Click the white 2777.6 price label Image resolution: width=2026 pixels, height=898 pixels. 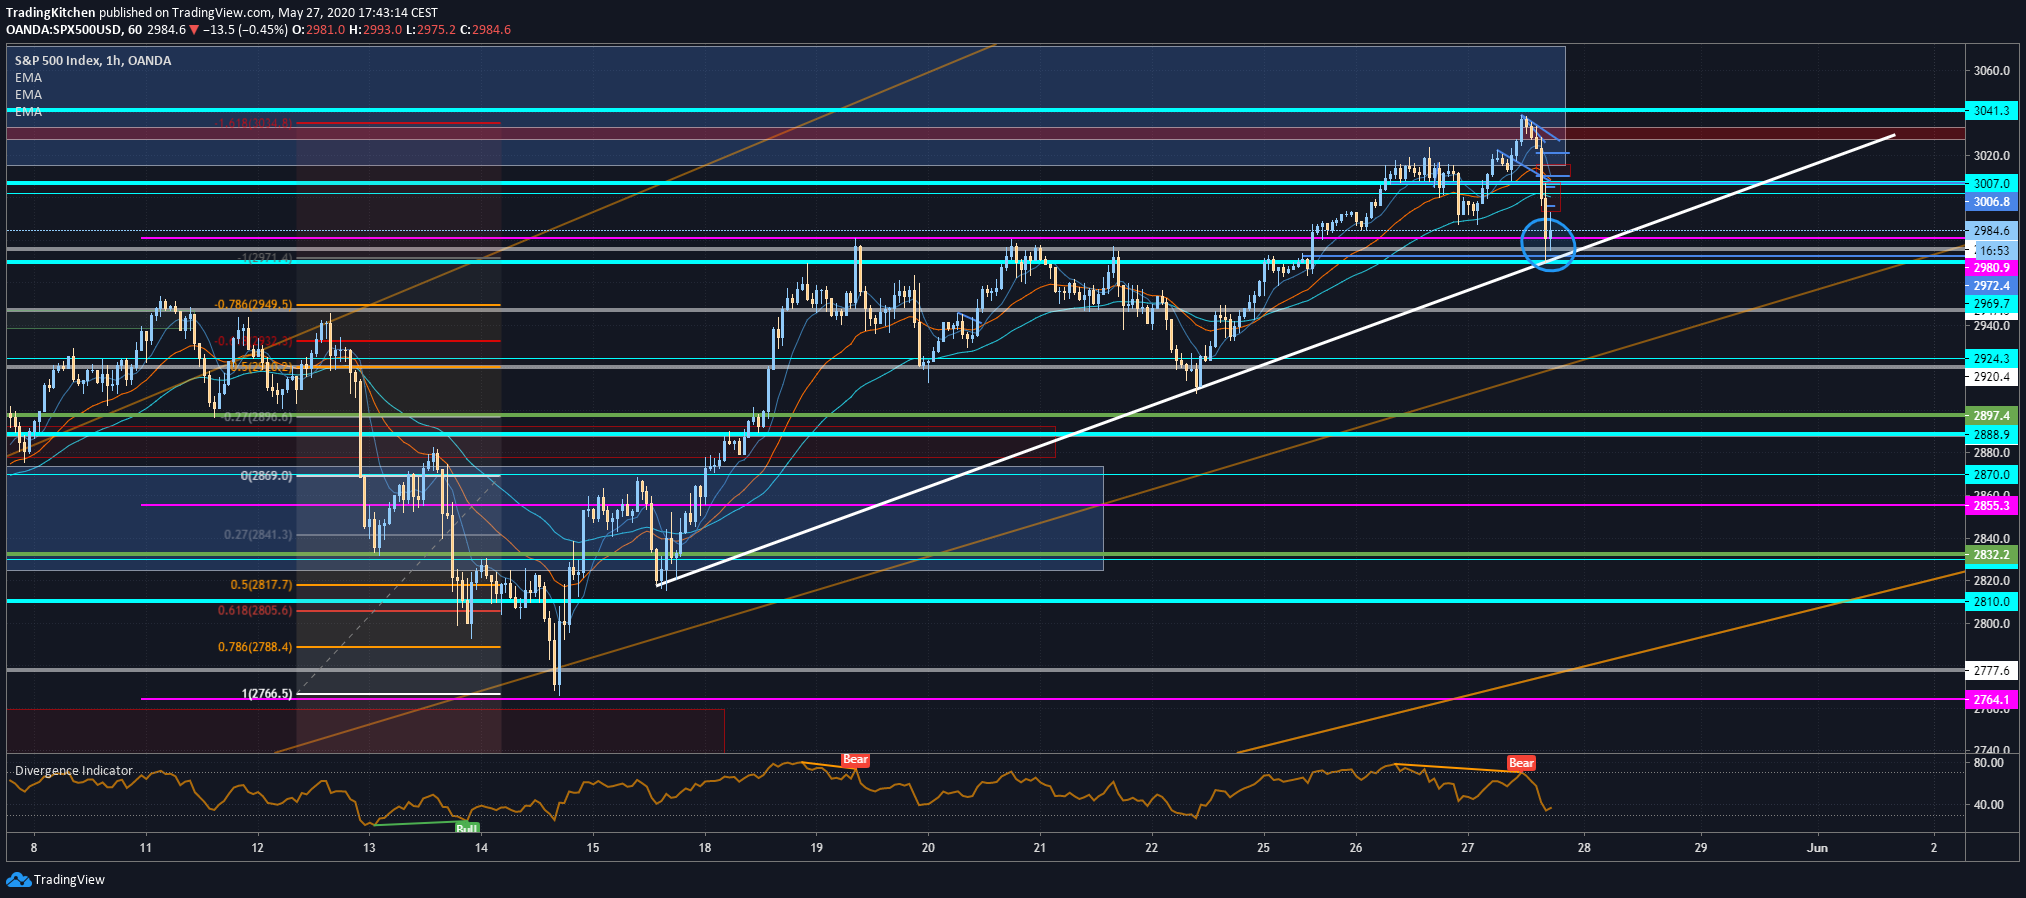point(1991,671)
